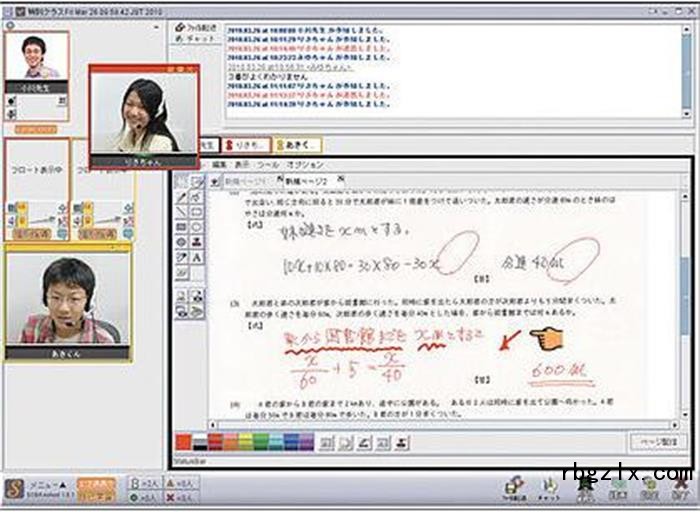Open the オプション menu

click(305, 165)
